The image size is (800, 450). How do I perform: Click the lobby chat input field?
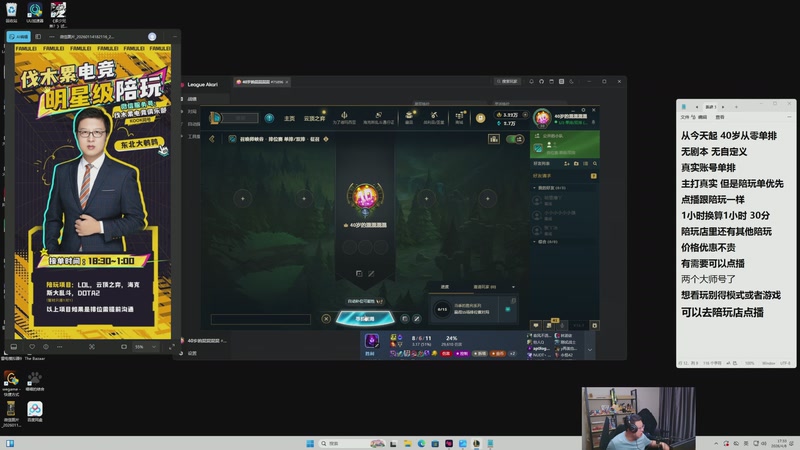261,319
